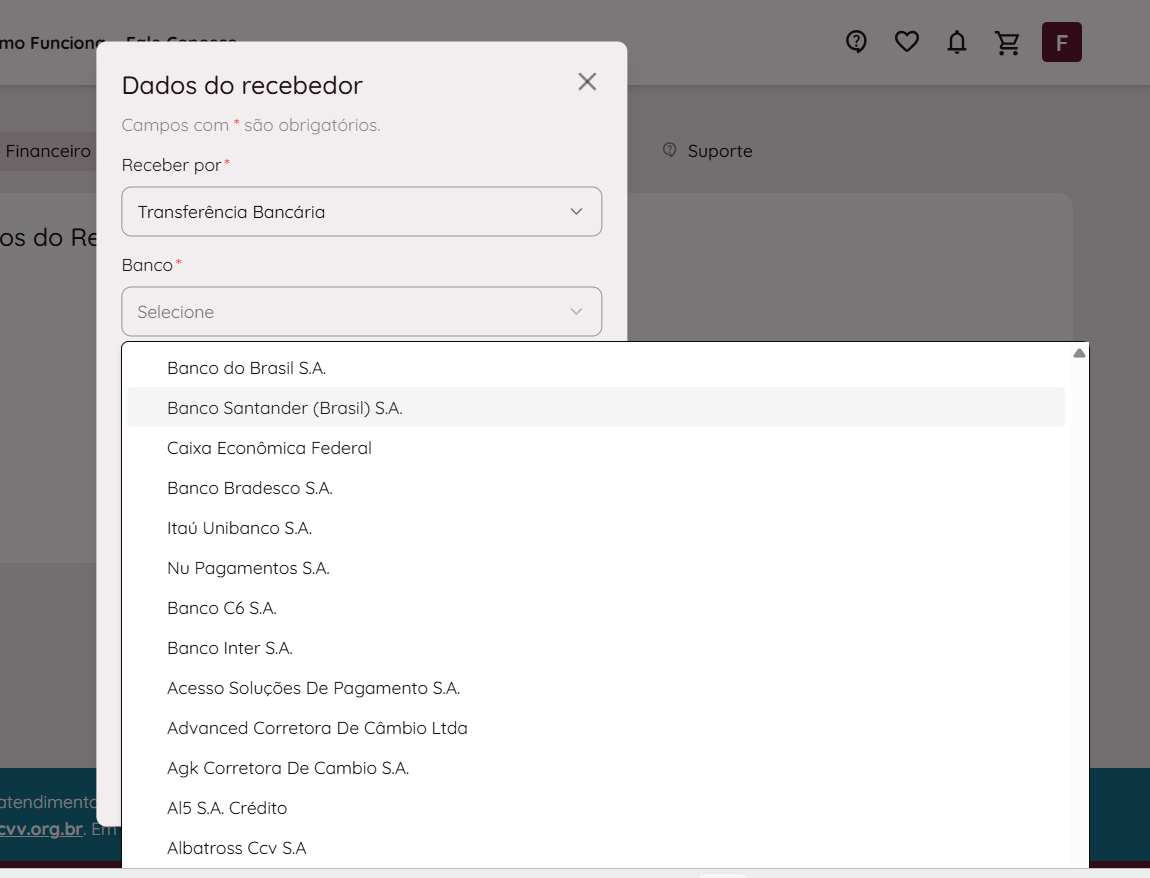The height and width of the screenshot is (878, 1150).
Task: Open the shopping cart icon
Action: [x=1007, y=42]
